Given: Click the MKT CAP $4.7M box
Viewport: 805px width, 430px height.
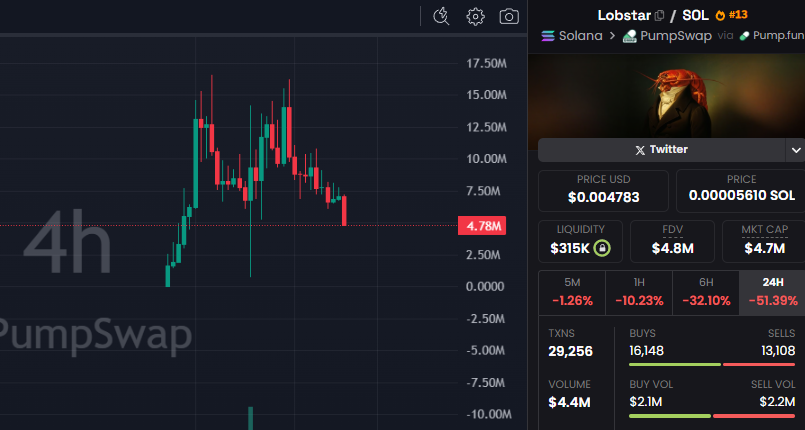Looking at the screenshot, I should (x=764, y=241).
